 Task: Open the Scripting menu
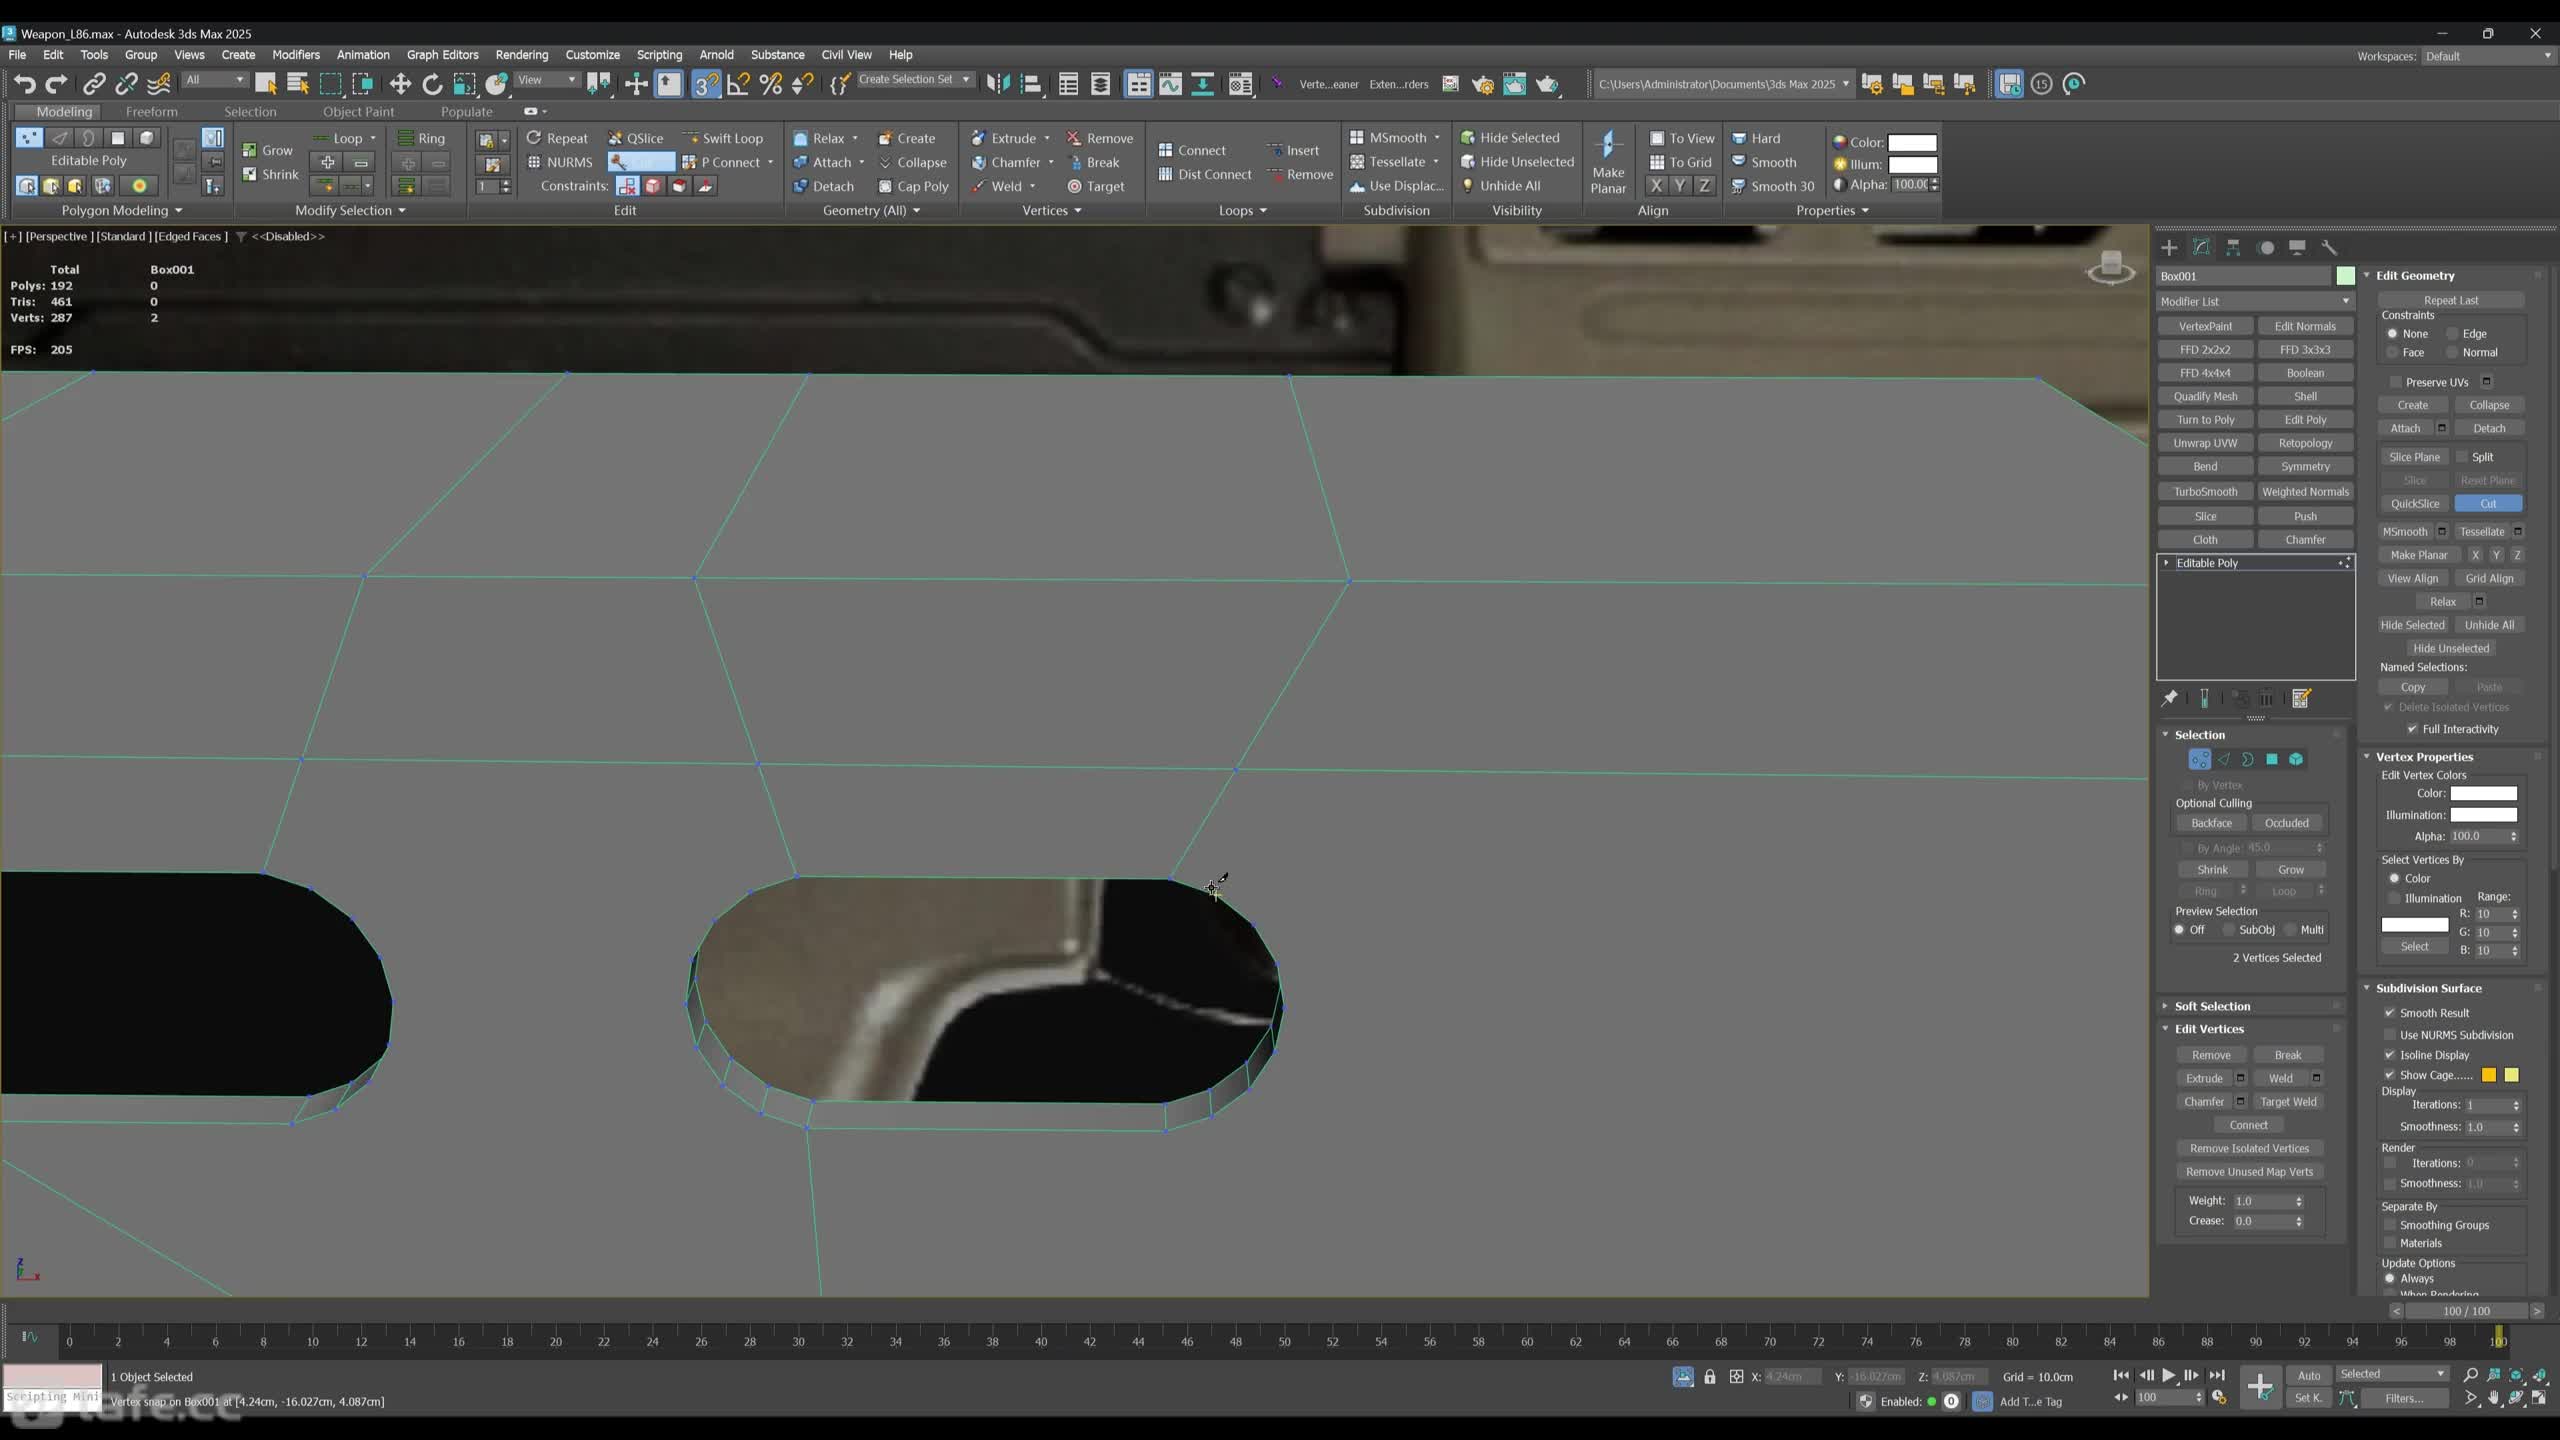point(659,55)
